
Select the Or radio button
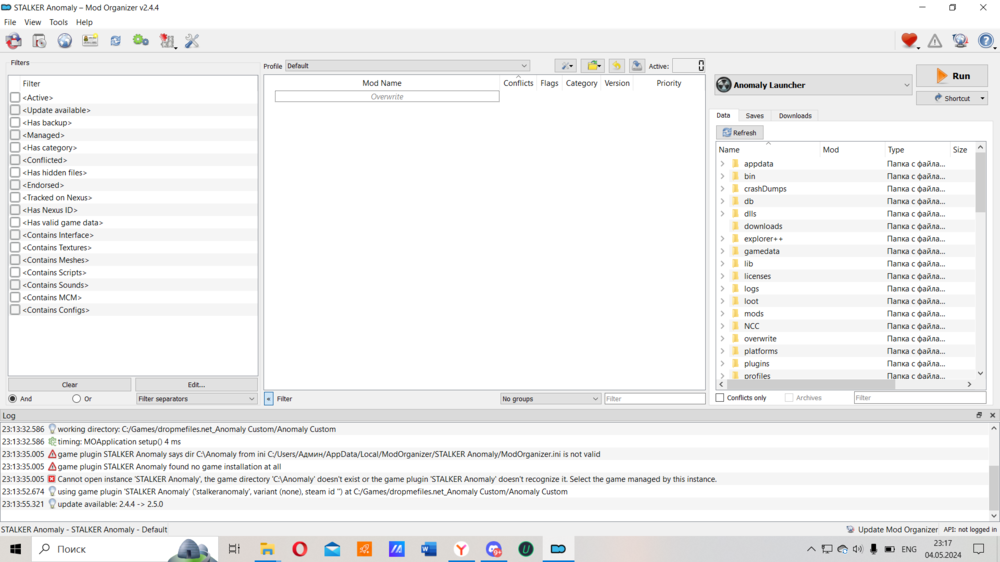coord(76,399)
